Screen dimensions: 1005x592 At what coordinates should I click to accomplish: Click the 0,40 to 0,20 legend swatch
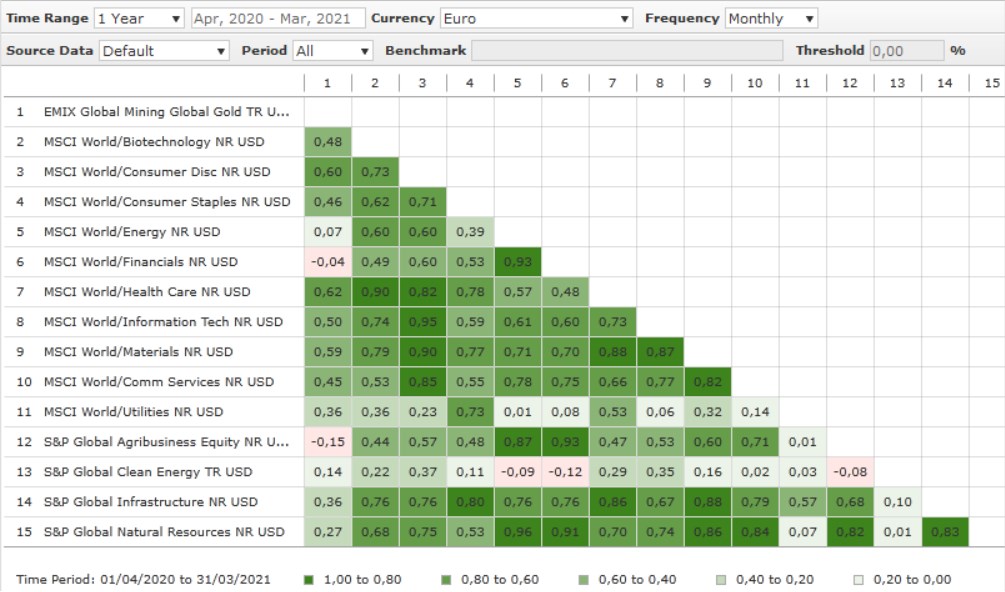coord(719,579)
